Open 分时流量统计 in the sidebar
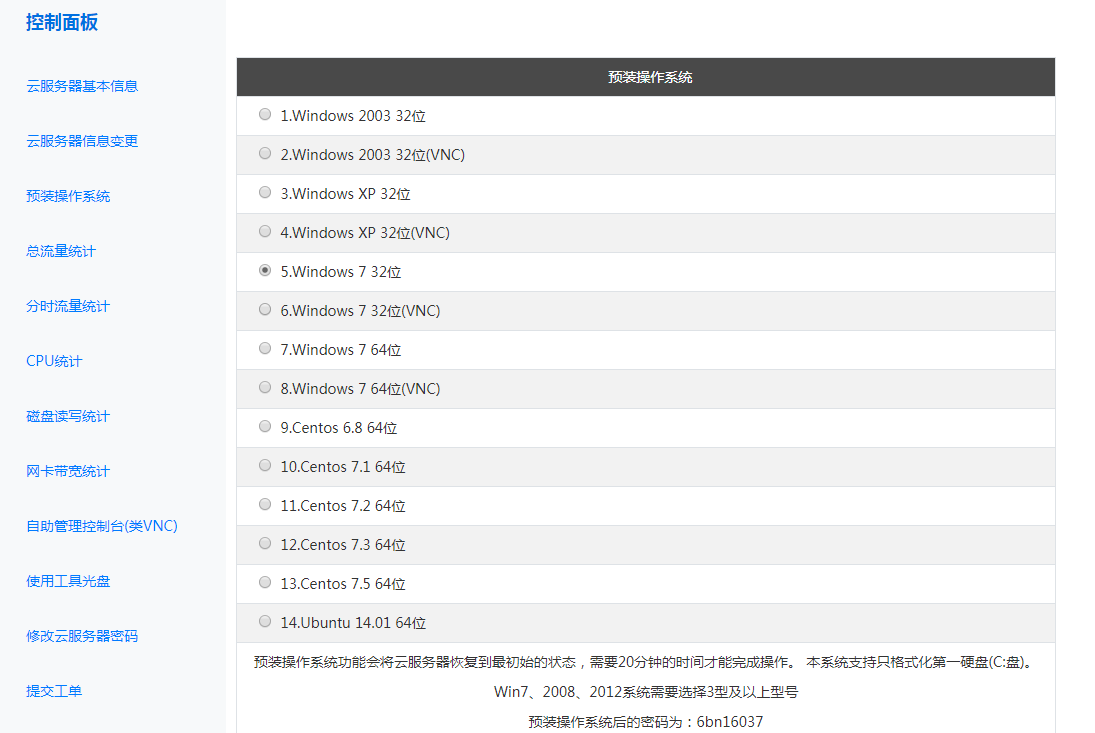This screenshot has height=733, width=1095. (x=68, y=306)
